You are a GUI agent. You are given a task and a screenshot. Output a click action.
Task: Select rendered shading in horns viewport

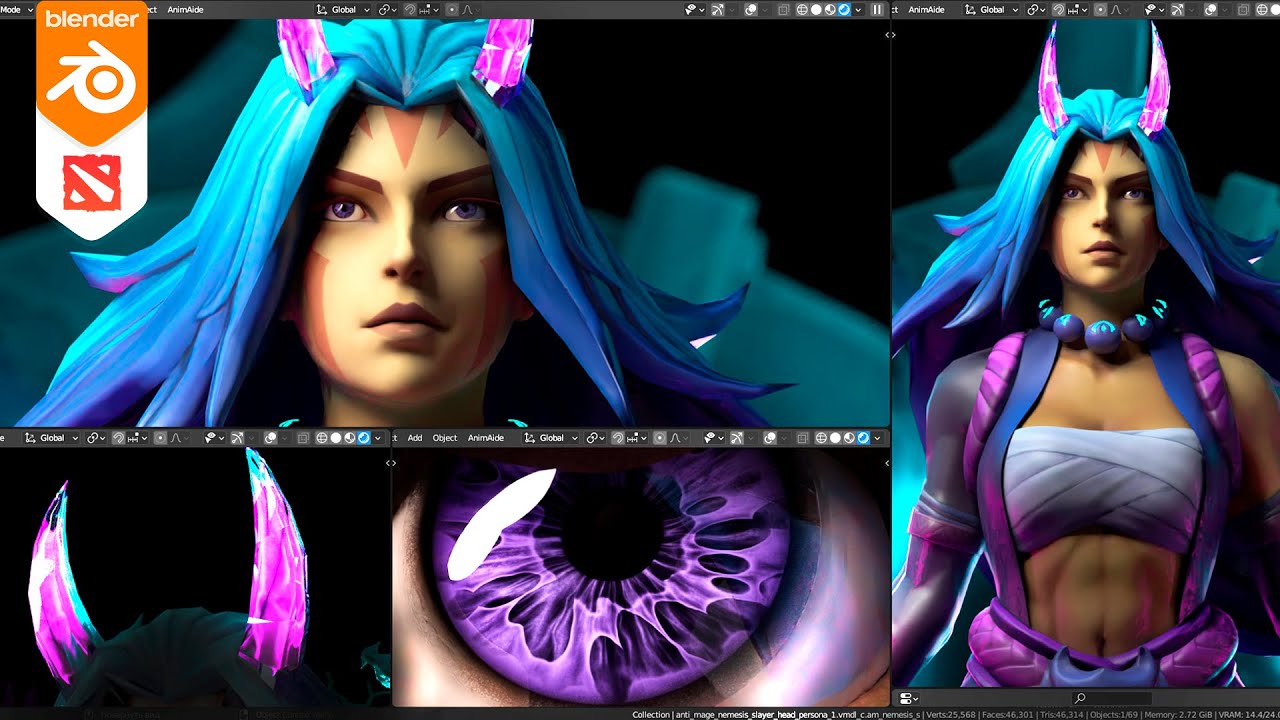(x=363, y=438)
